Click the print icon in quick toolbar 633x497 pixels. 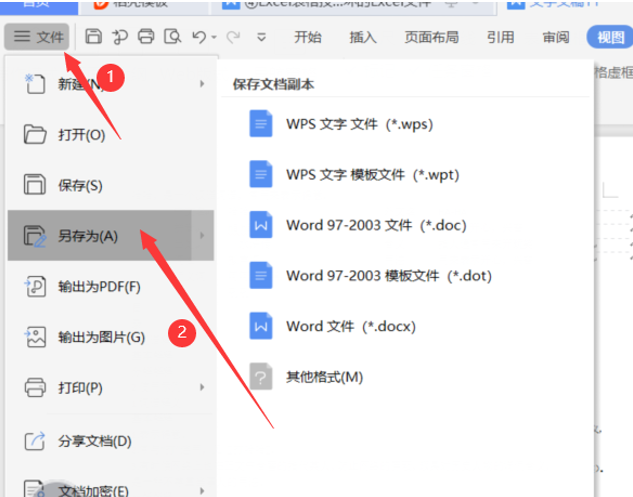(x=146, y=37)
